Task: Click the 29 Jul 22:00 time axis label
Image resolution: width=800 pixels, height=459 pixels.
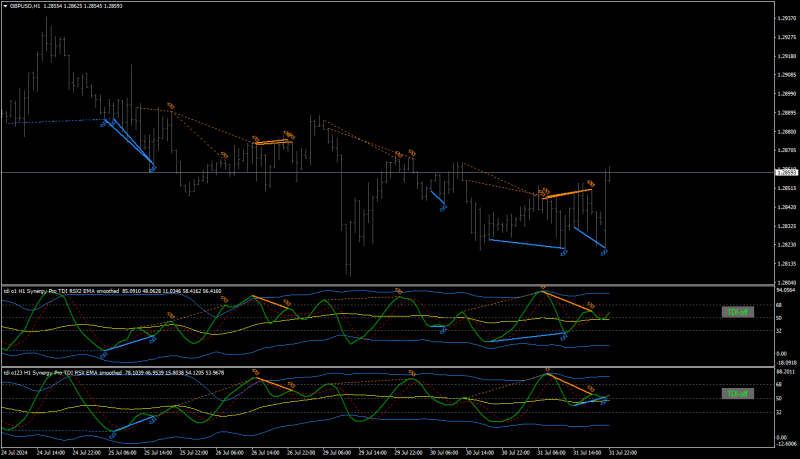Action: pos(407,452)
